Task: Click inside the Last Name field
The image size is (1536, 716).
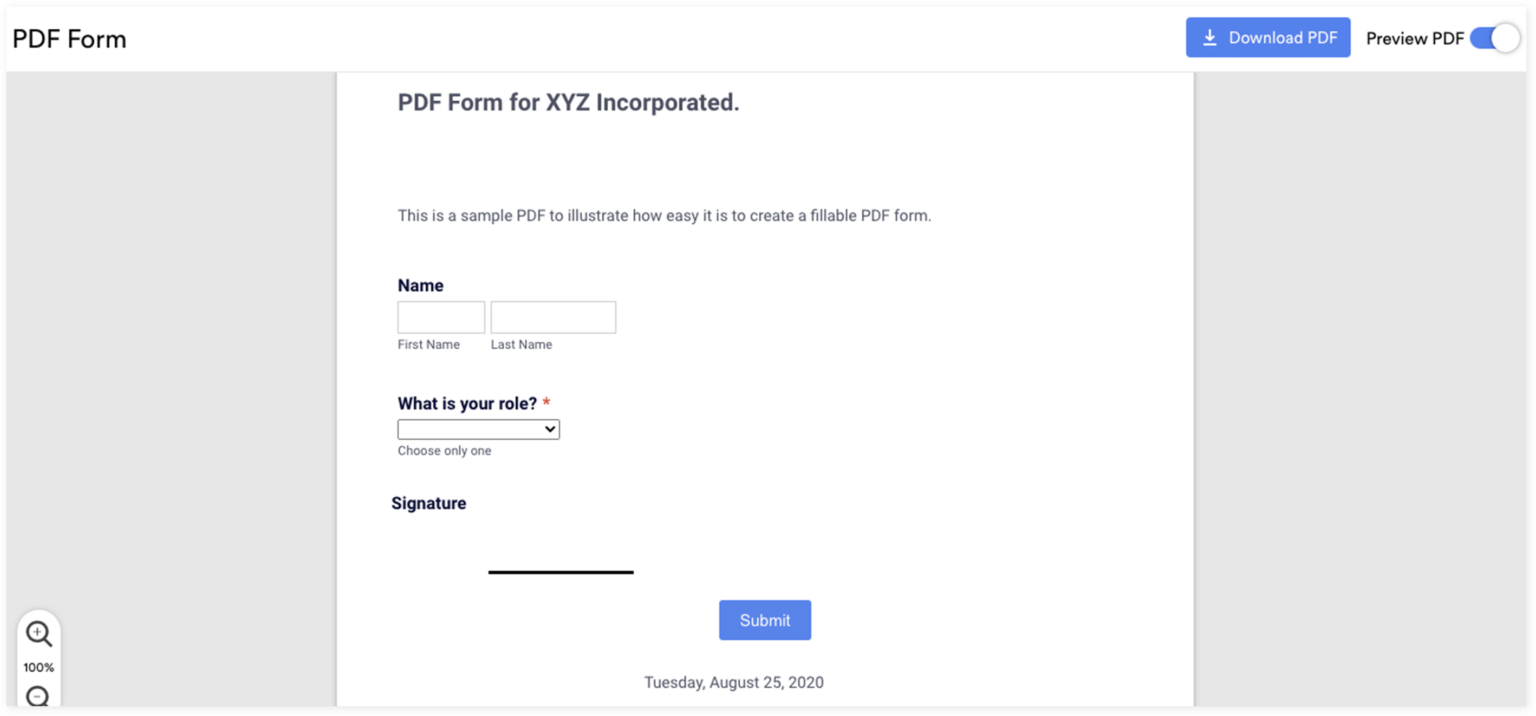Action: pos(552,316)
